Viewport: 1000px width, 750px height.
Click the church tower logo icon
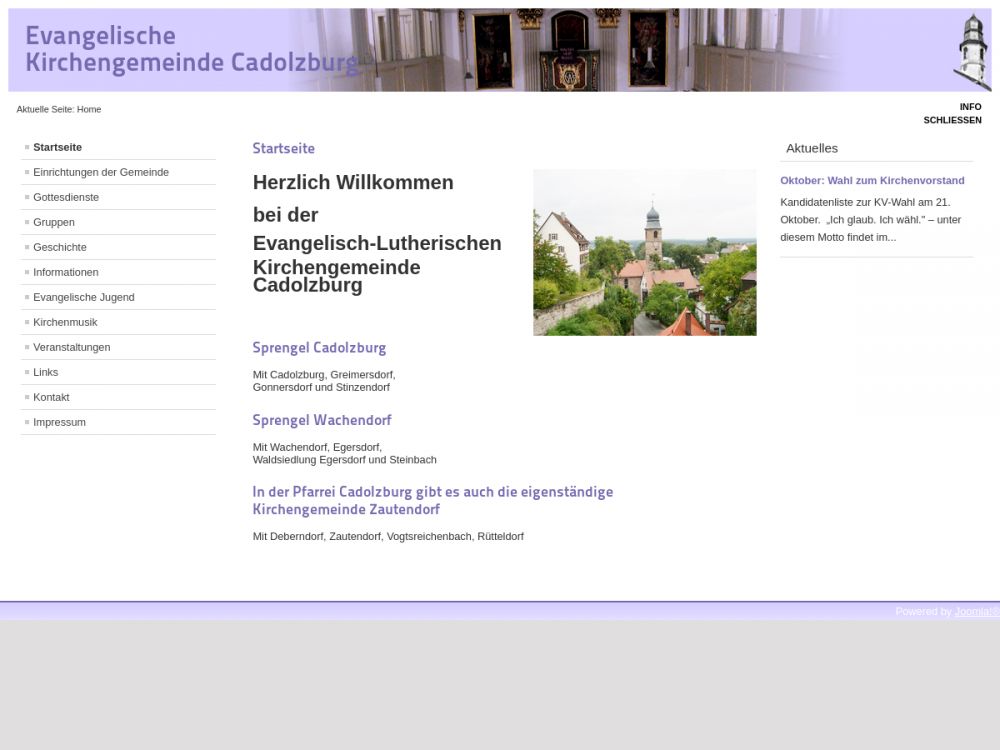969,52
